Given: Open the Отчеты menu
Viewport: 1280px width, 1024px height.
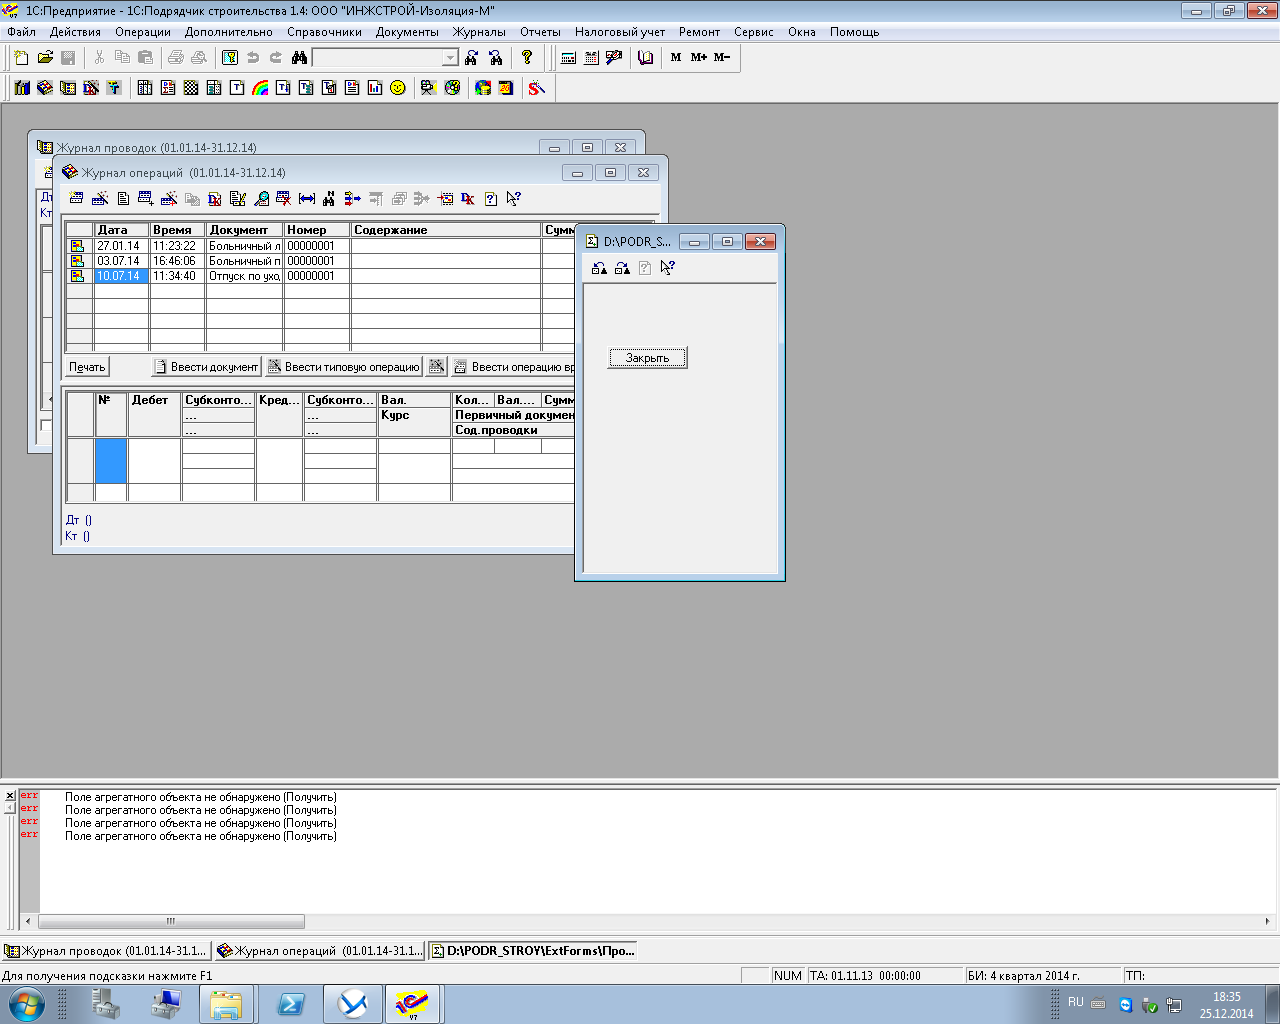Looking at the screenshot, I should coord(540,32).
